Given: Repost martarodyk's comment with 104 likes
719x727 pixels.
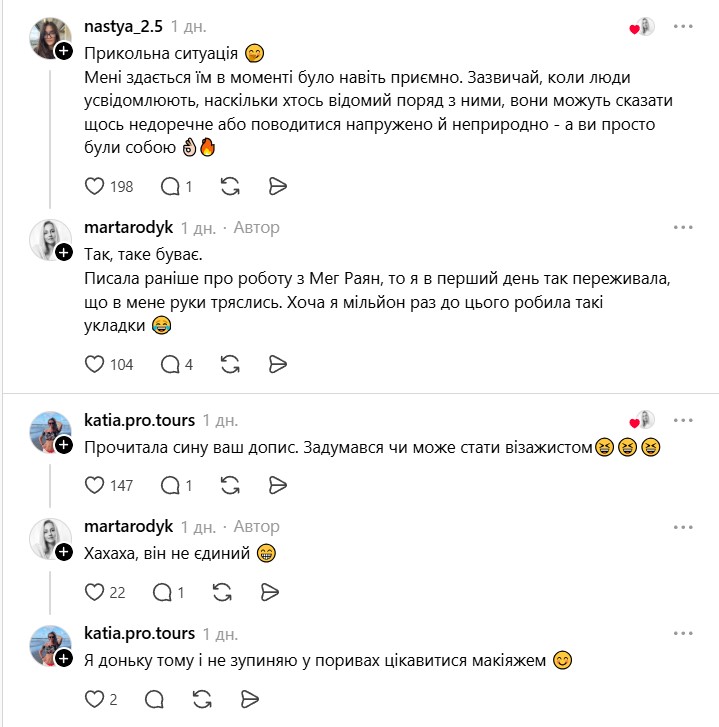Looking at the screenshot, I should point(229,364).
